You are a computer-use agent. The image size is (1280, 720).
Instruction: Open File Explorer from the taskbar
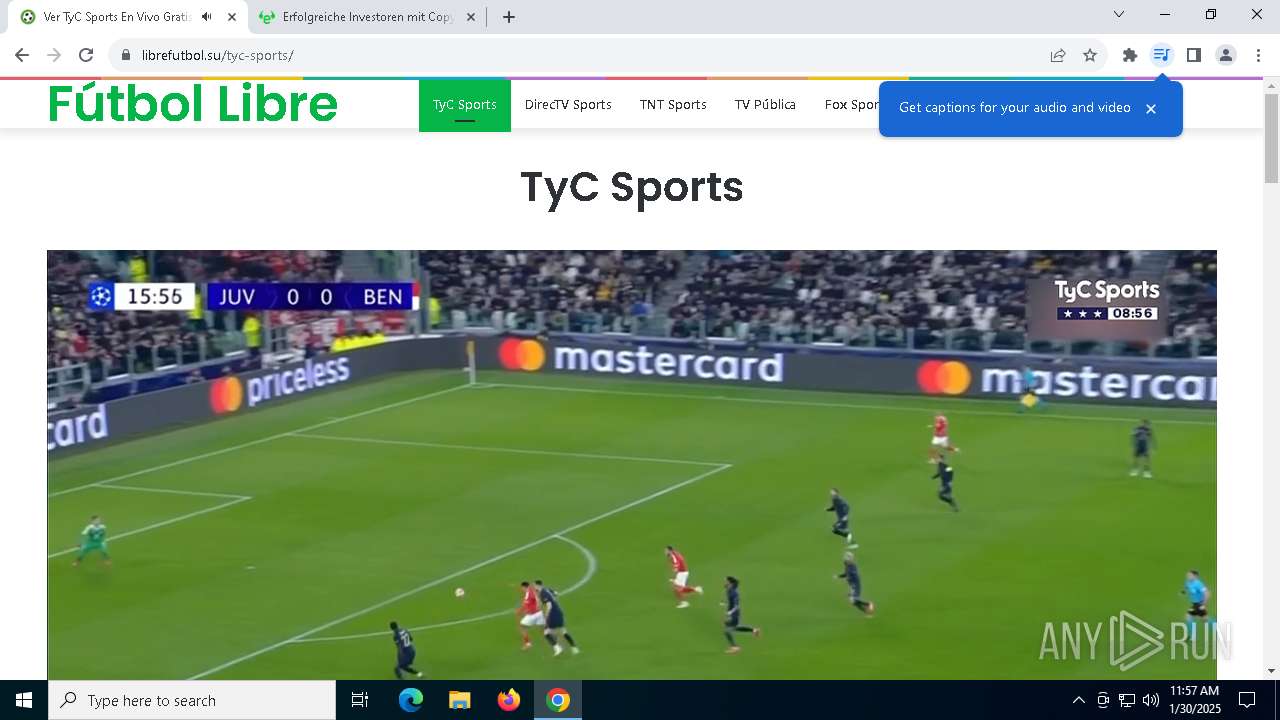[x=459, y=700]
